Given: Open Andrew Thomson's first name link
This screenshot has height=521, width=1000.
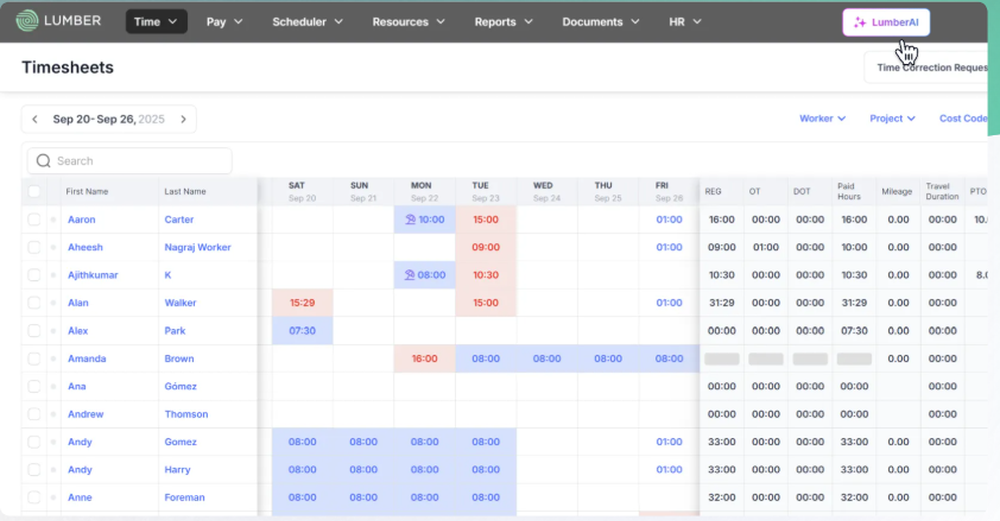Looking at the screenshot, I should tap(85, 414).
